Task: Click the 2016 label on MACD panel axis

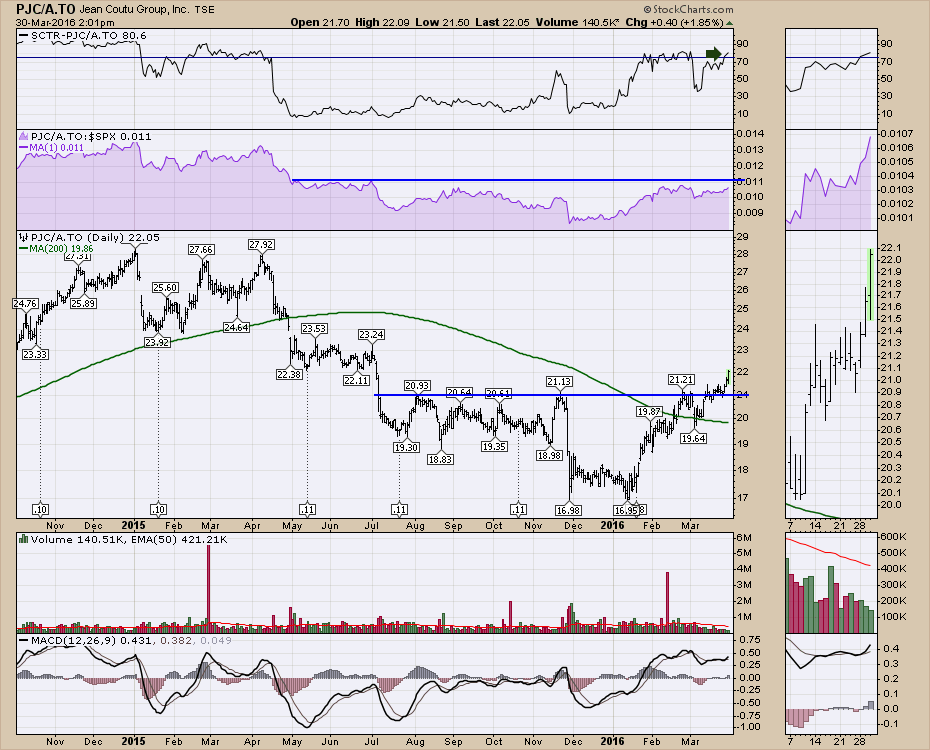Action: [612, 741]
